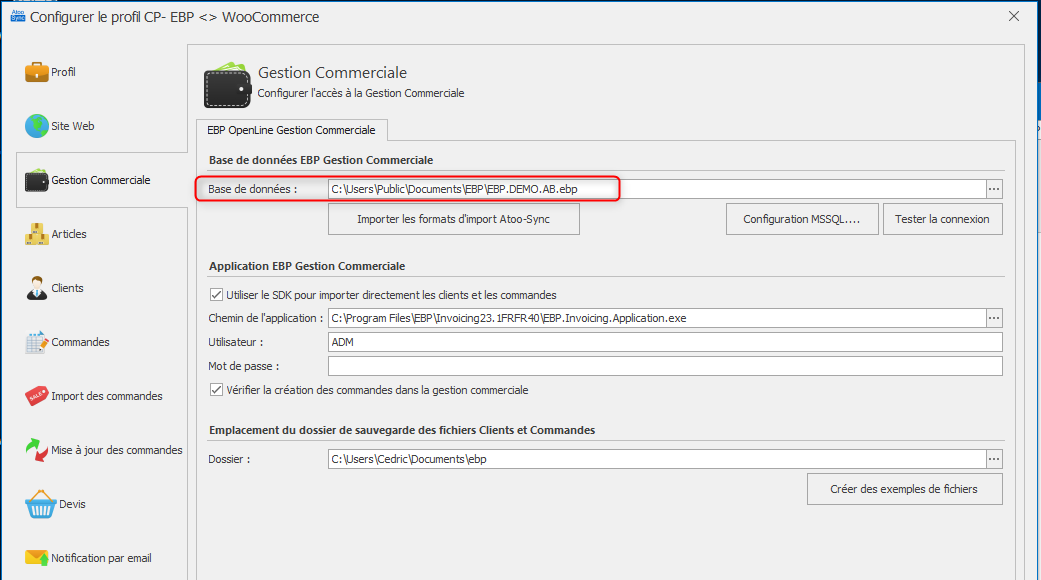
Task: Open the Notification par email label
Action: point(101,558)
